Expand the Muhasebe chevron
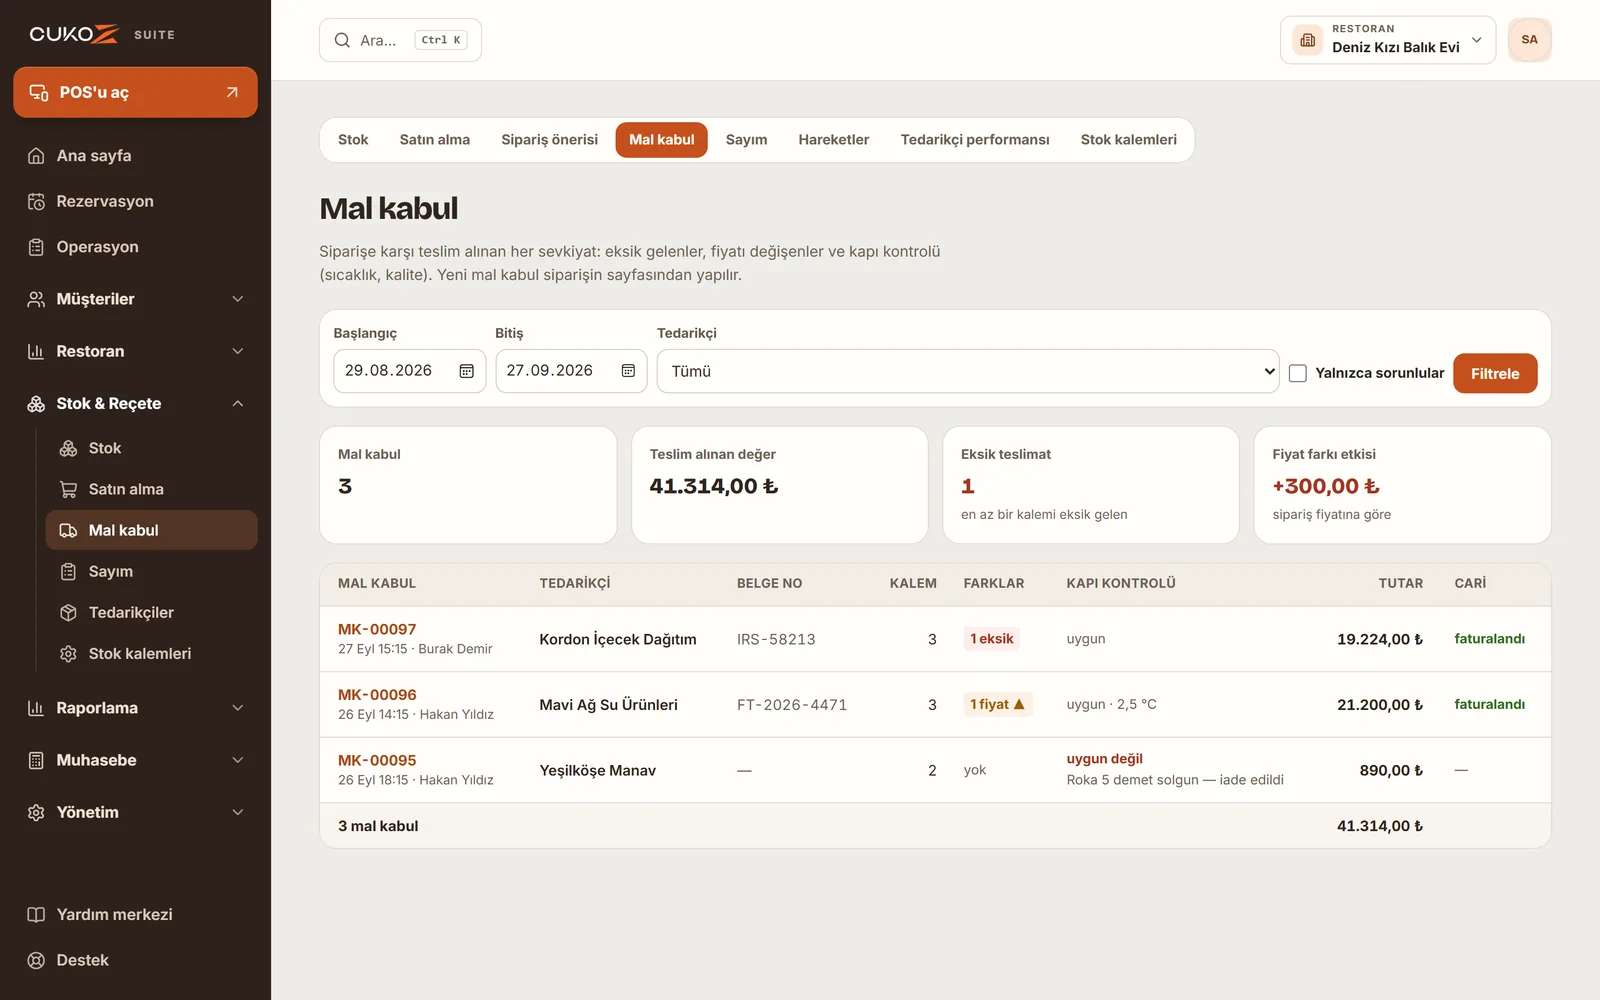1600x1000 pixels. [238, 760]
